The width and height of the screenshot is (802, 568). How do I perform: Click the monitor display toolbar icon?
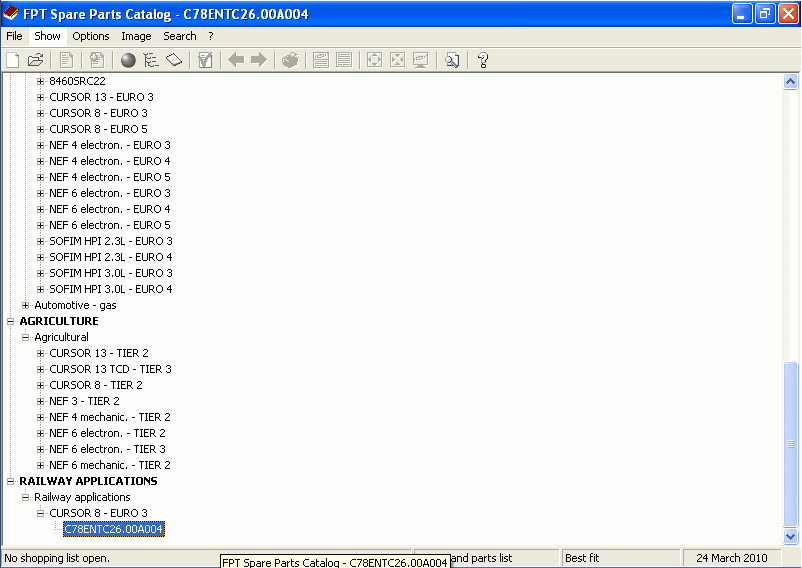pyautogui.click(x=420, y=60)
